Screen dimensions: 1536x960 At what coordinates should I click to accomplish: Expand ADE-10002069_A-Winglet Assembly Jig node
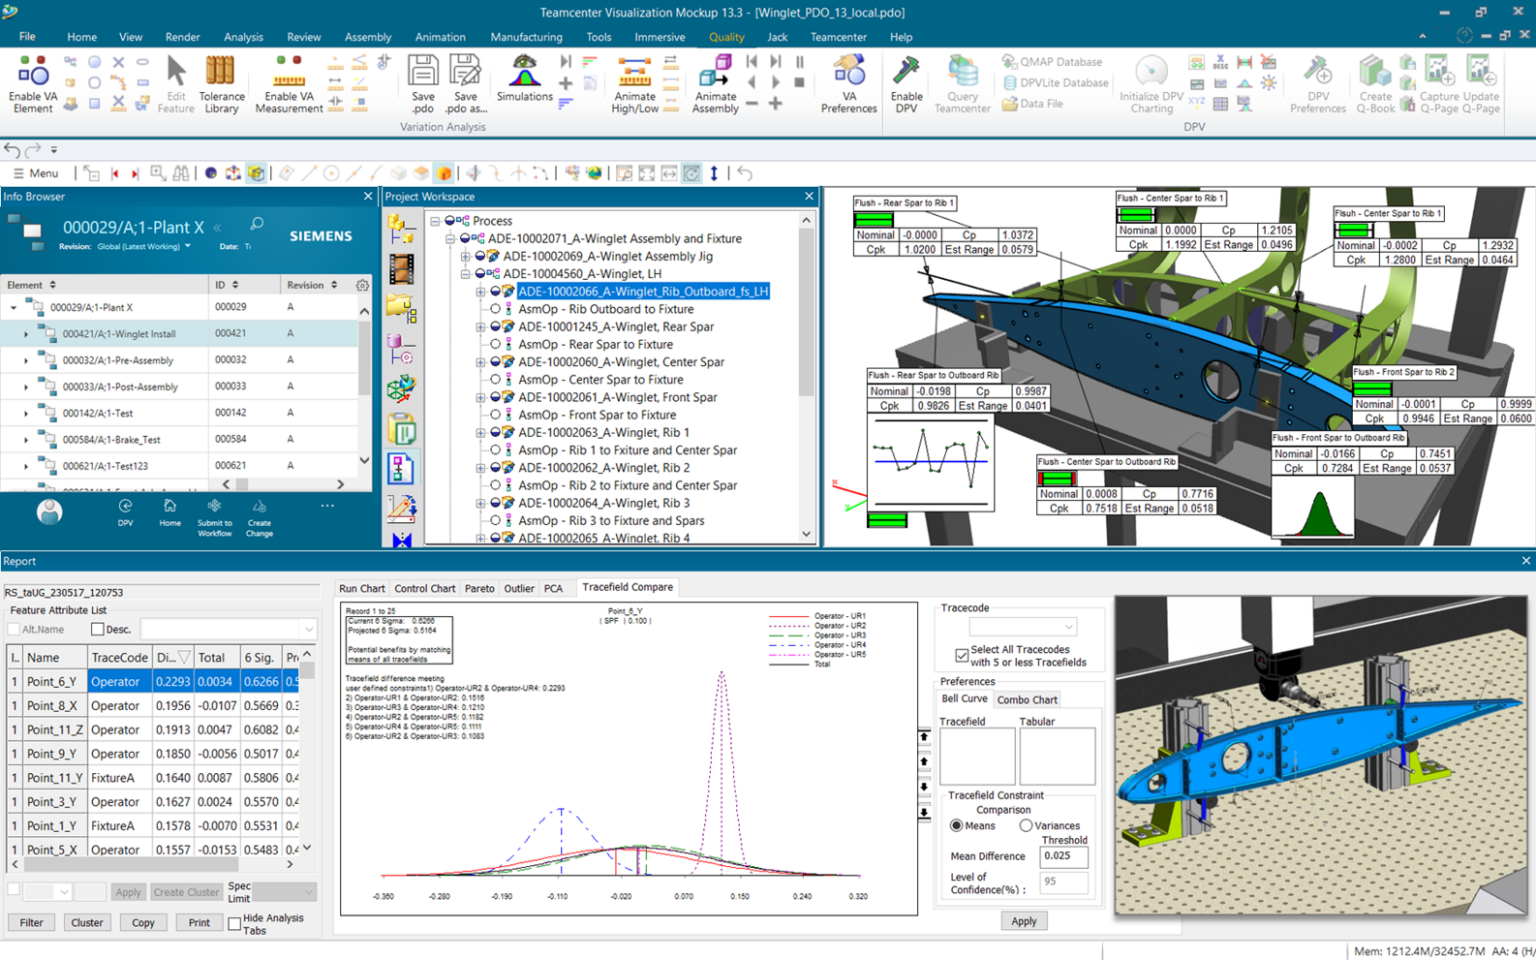pos(465,257)
